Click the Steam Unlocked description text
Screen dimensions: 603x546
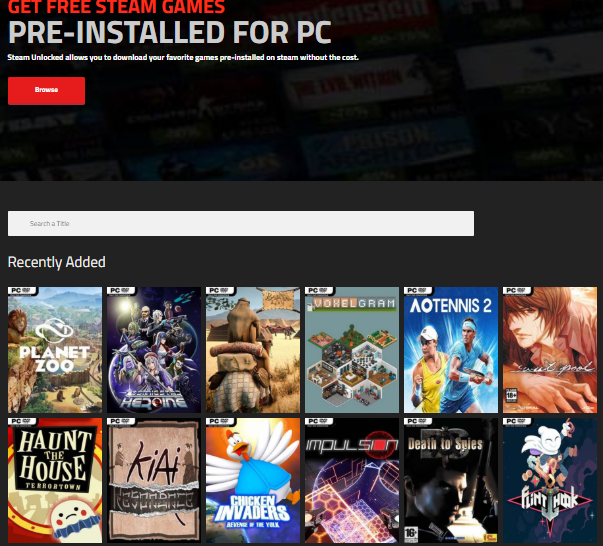click(x=183, y=57)
